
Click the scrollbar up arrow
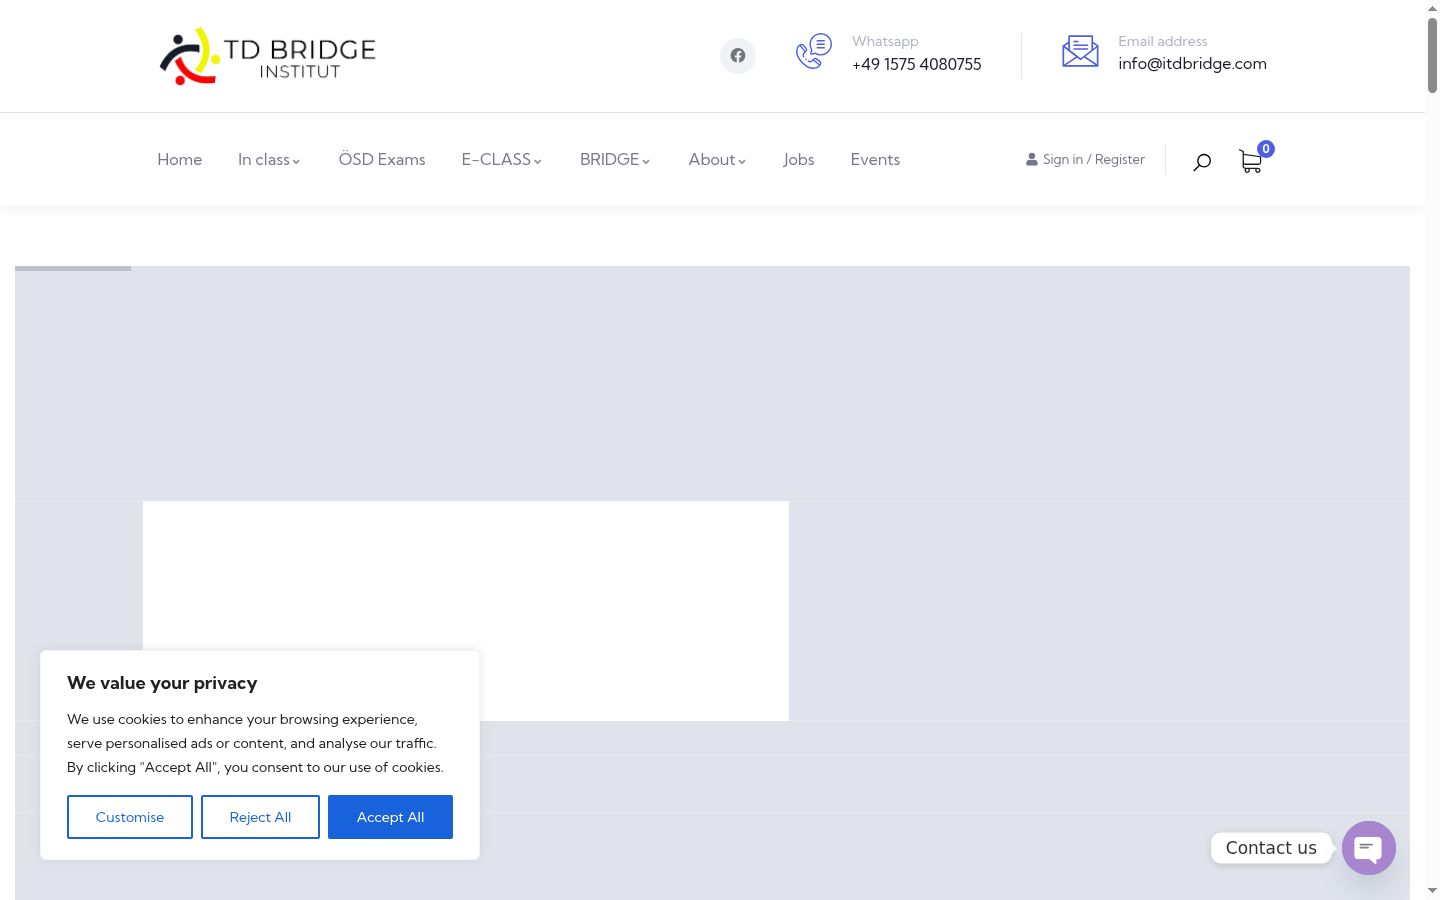1432,8
